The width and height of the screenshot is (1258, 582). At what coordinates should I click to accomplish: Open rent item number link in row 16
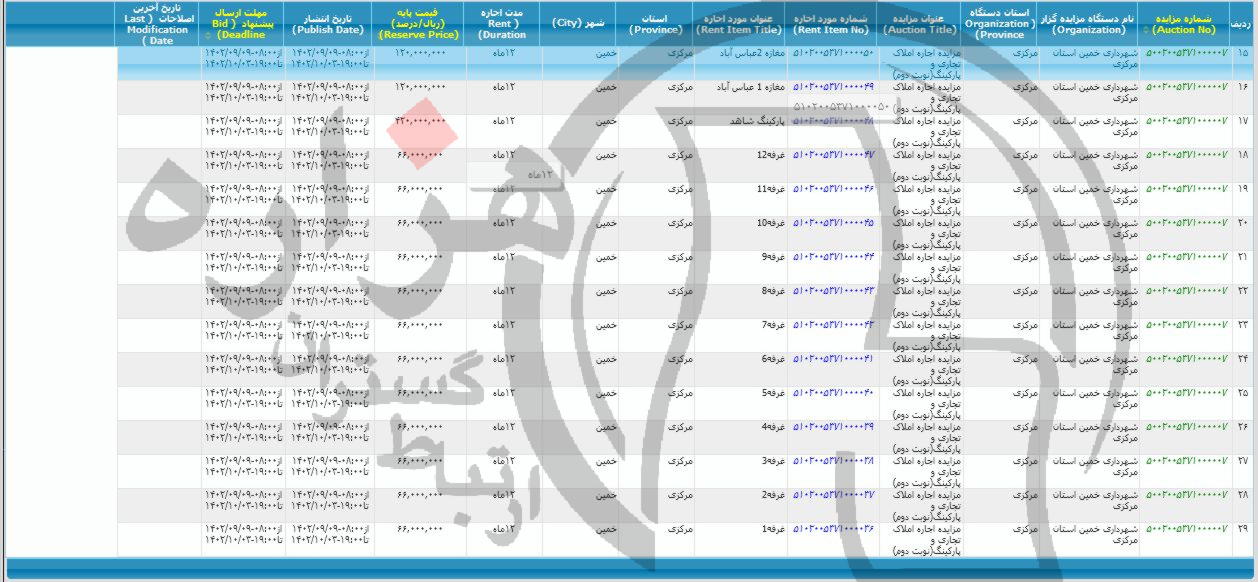[x=833, y=86]
